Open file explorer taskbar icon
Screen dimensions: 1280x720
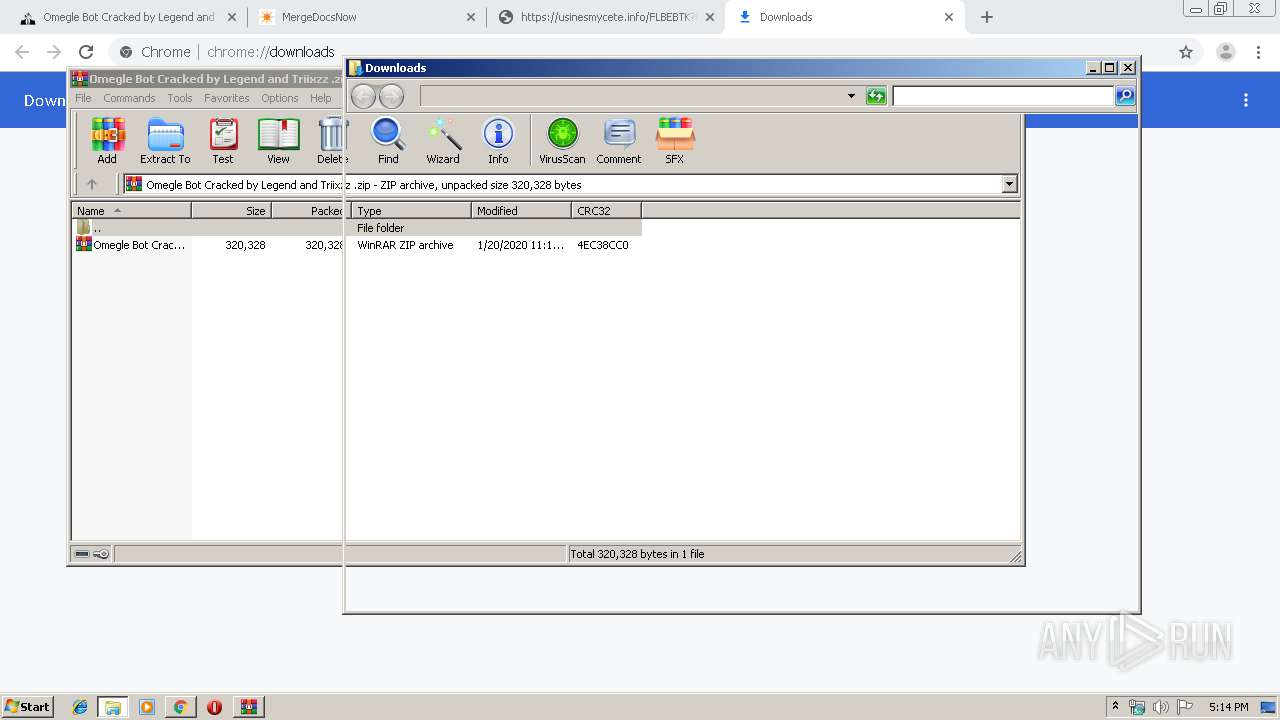pos(112,707)
